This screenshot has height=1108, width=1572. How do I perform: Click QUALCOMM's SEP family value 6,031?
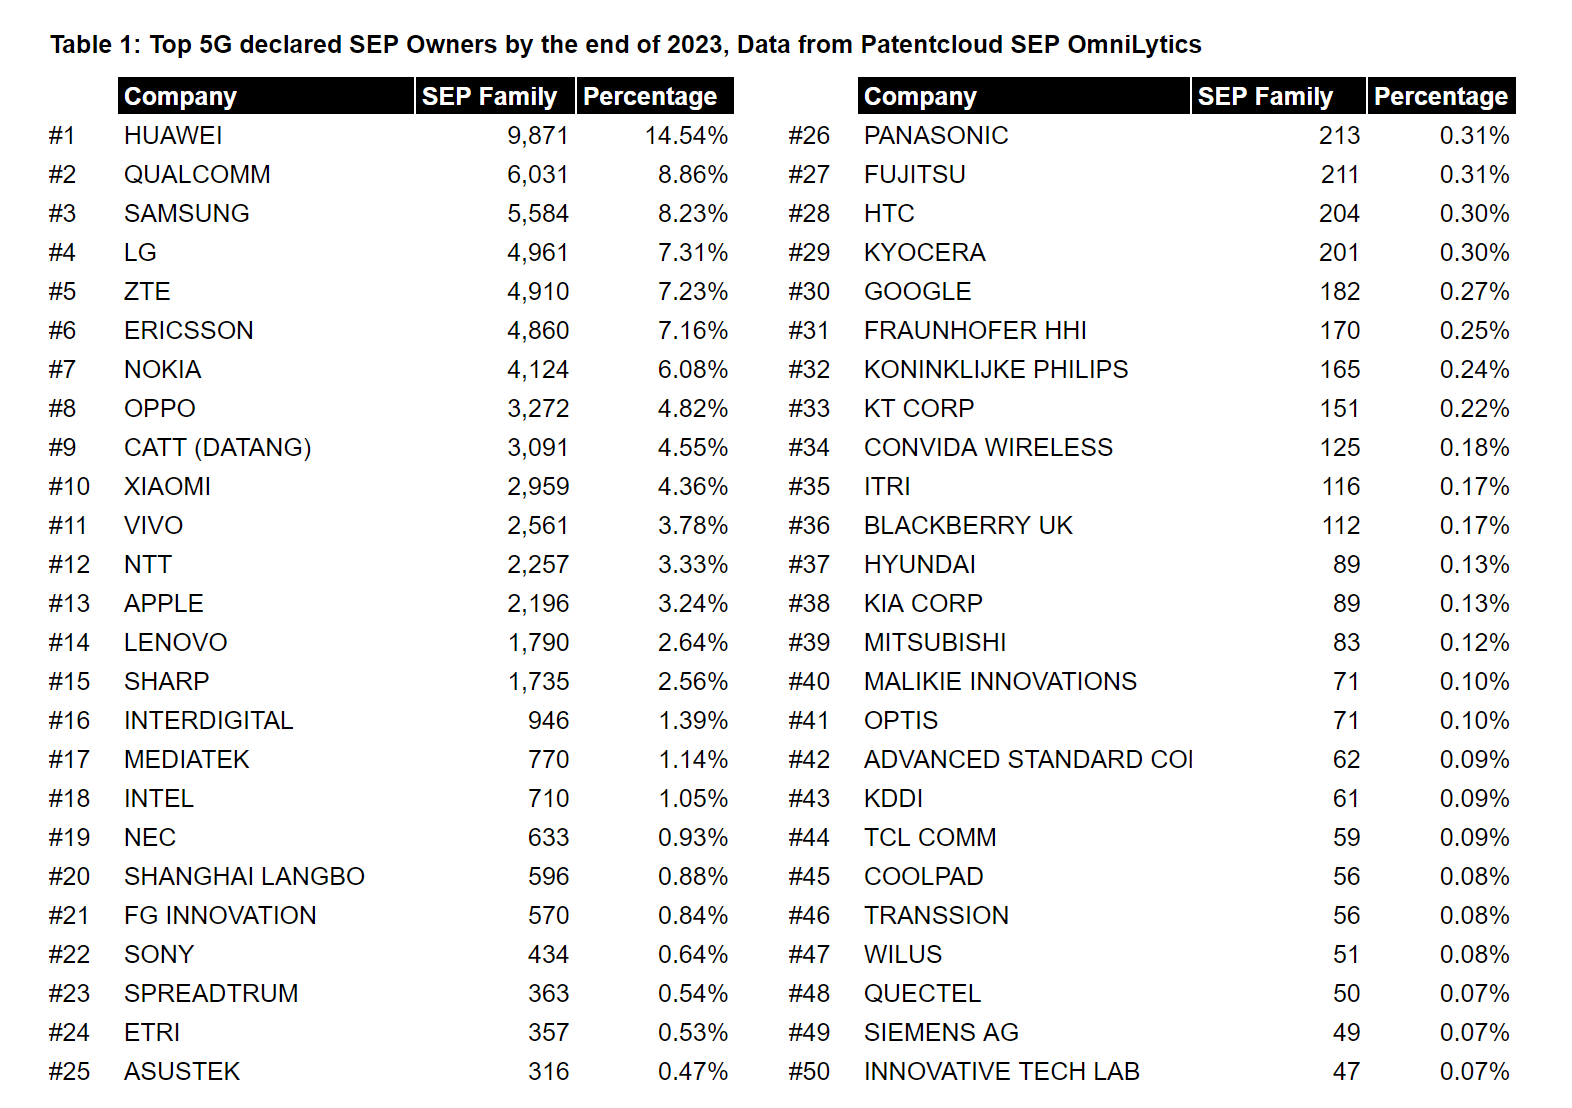click(537, 174)
